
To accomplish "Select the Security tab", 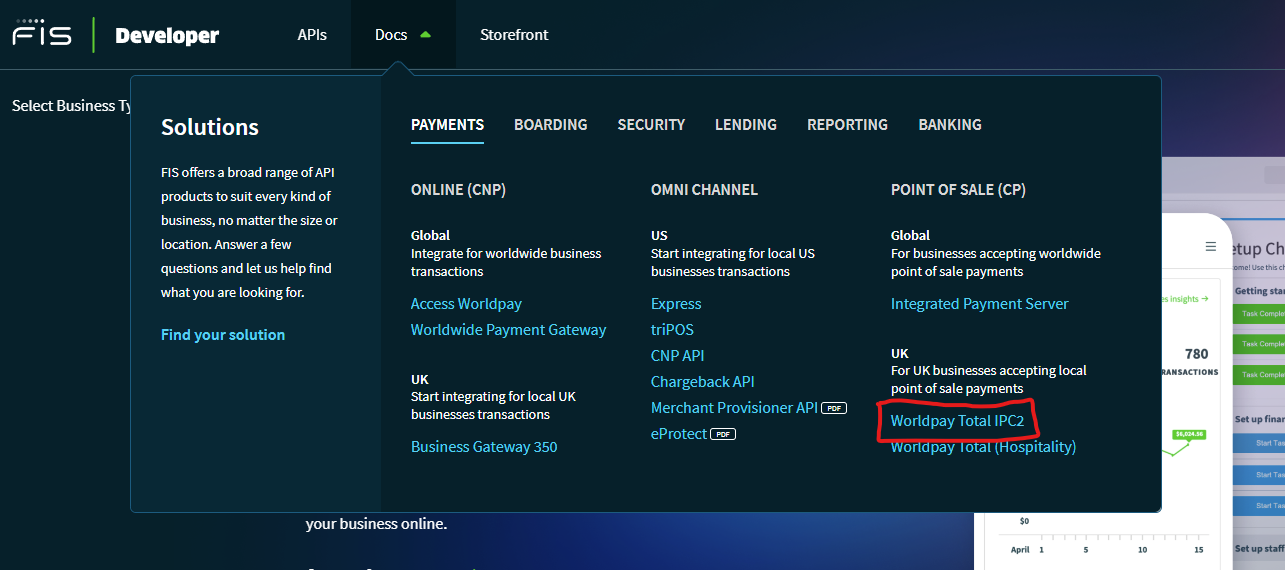I will tap(651, 125).
